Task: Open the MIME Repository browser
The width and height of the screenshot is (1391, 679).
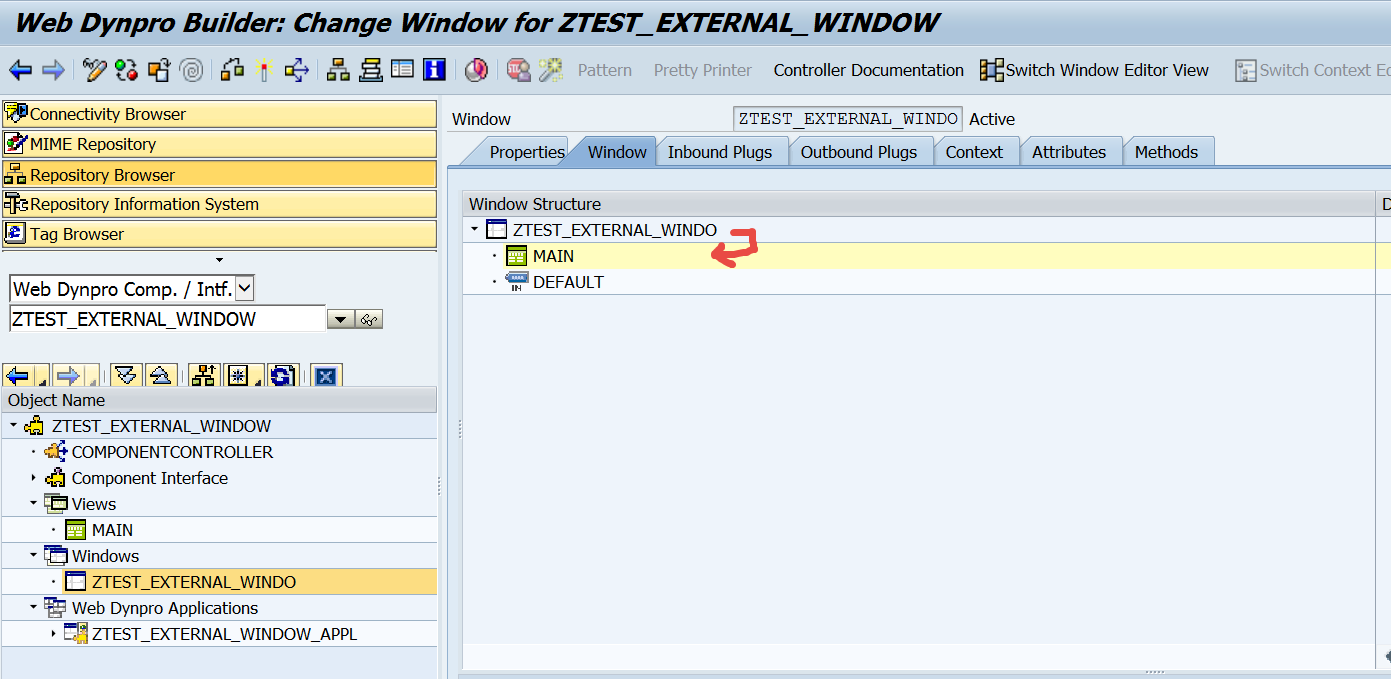Action: (100, 146)
